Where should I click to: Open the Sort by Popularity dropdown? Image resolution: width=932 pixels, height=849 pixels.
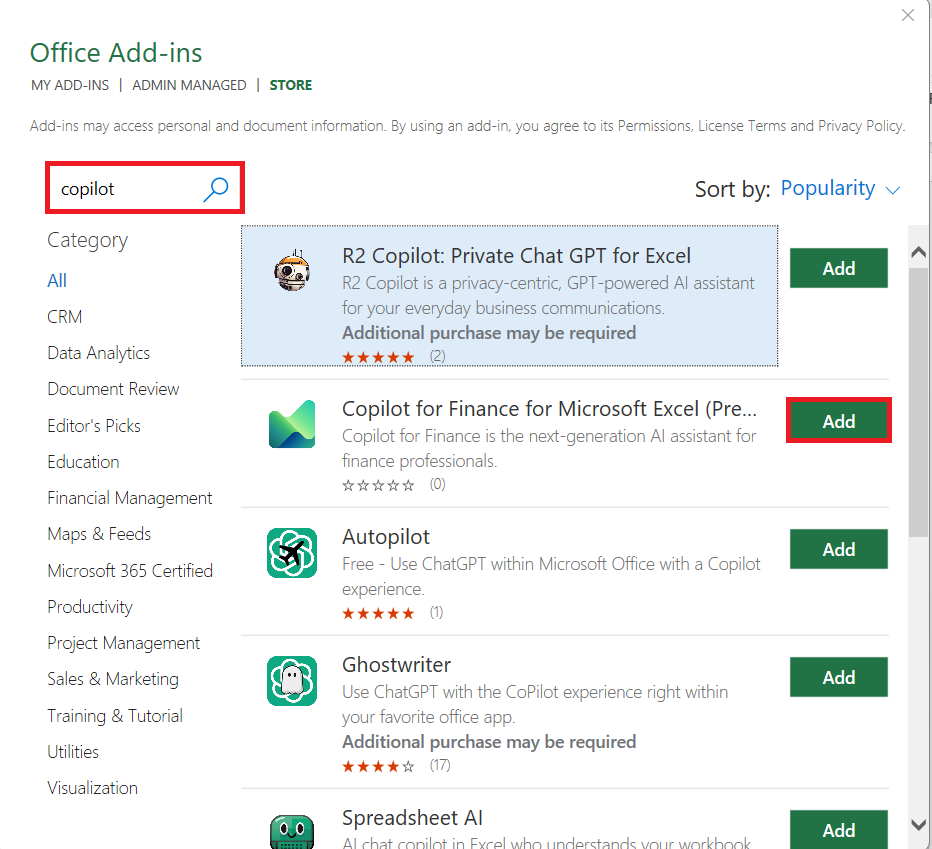pos(840,188)
